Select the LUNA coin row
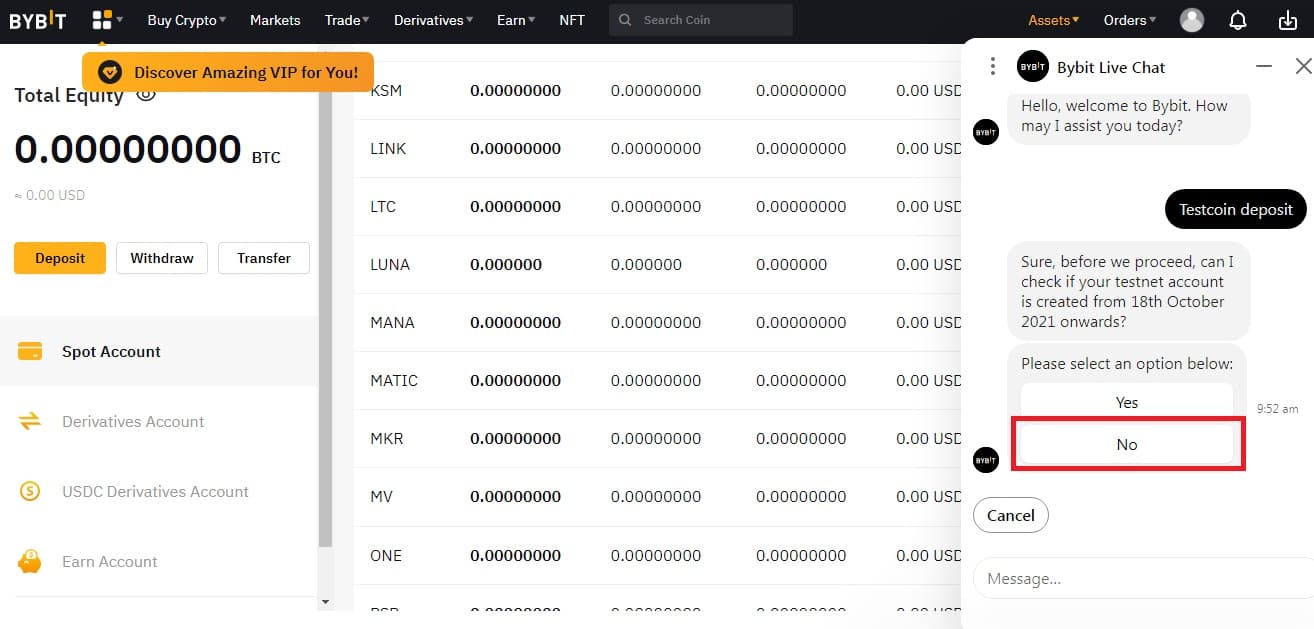This screenshot has height=629, width=1314. pos(656,265)
